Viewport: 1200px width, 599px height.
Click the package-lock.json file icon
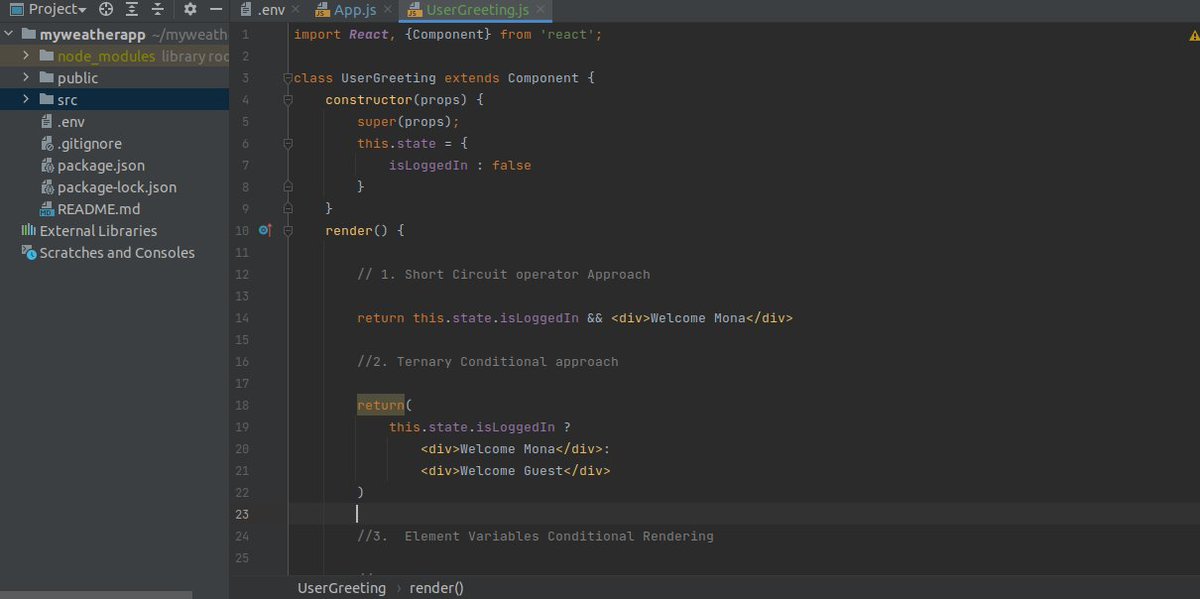46,188
